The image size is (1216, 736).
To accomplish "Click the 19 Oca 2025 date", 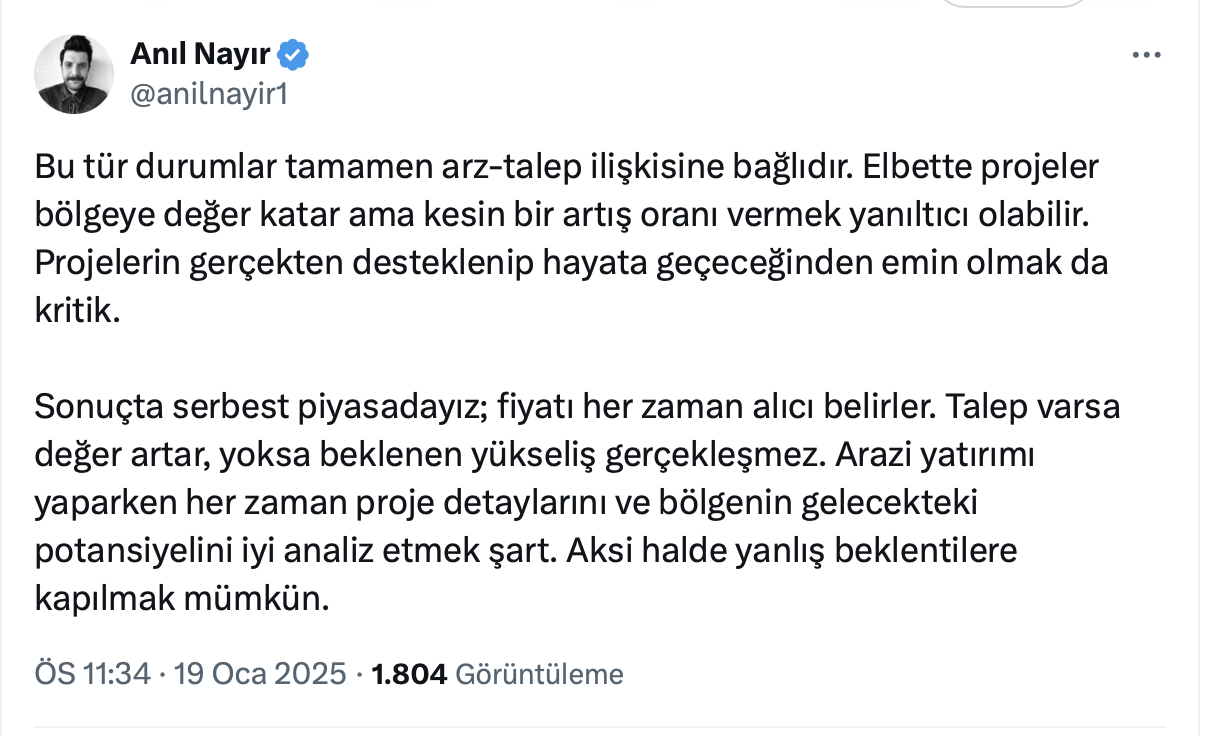I will point(260,675).
